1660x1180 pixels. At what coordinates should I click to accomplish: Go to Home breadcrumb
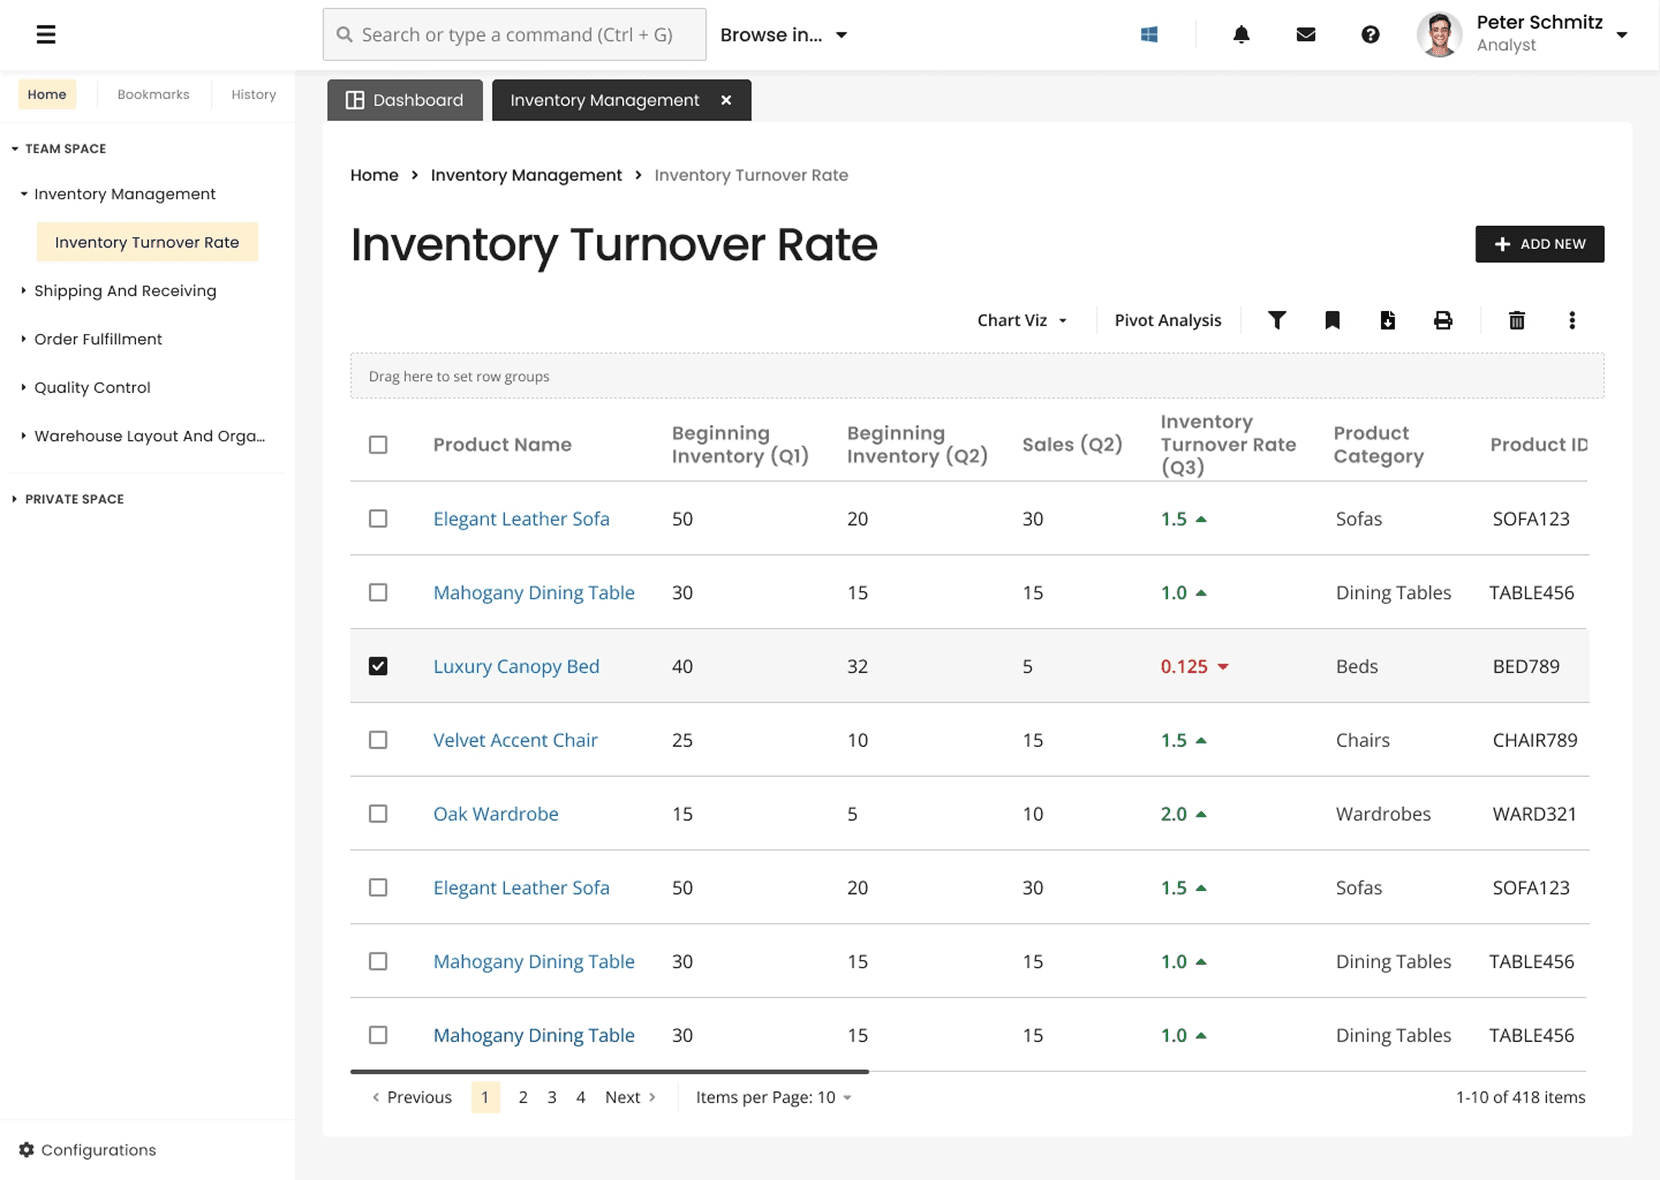pos(374,175)
